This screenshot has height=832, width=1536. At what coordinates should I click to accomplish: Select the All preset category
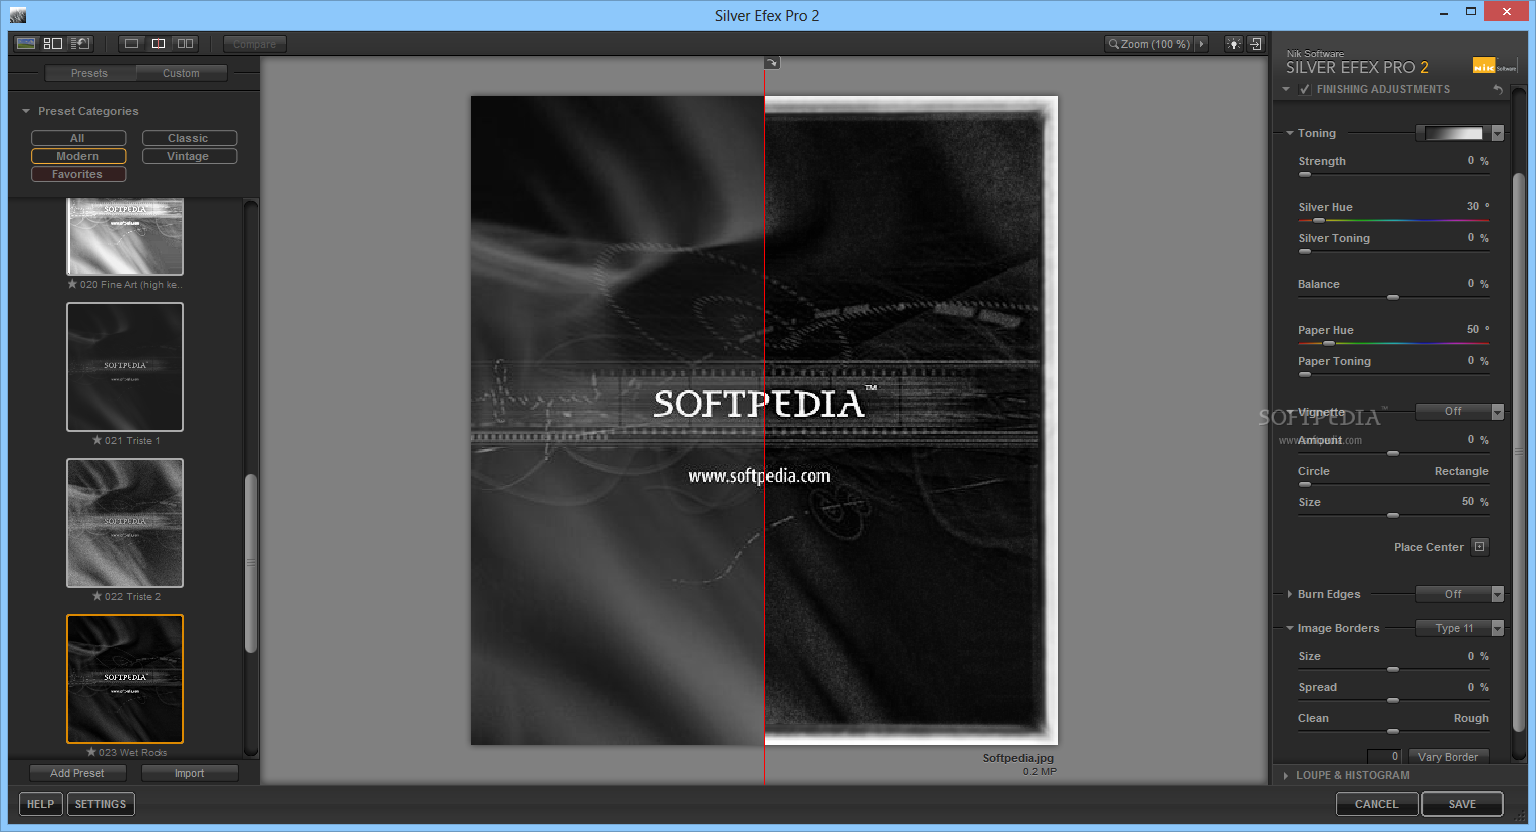tap(78, 138)
